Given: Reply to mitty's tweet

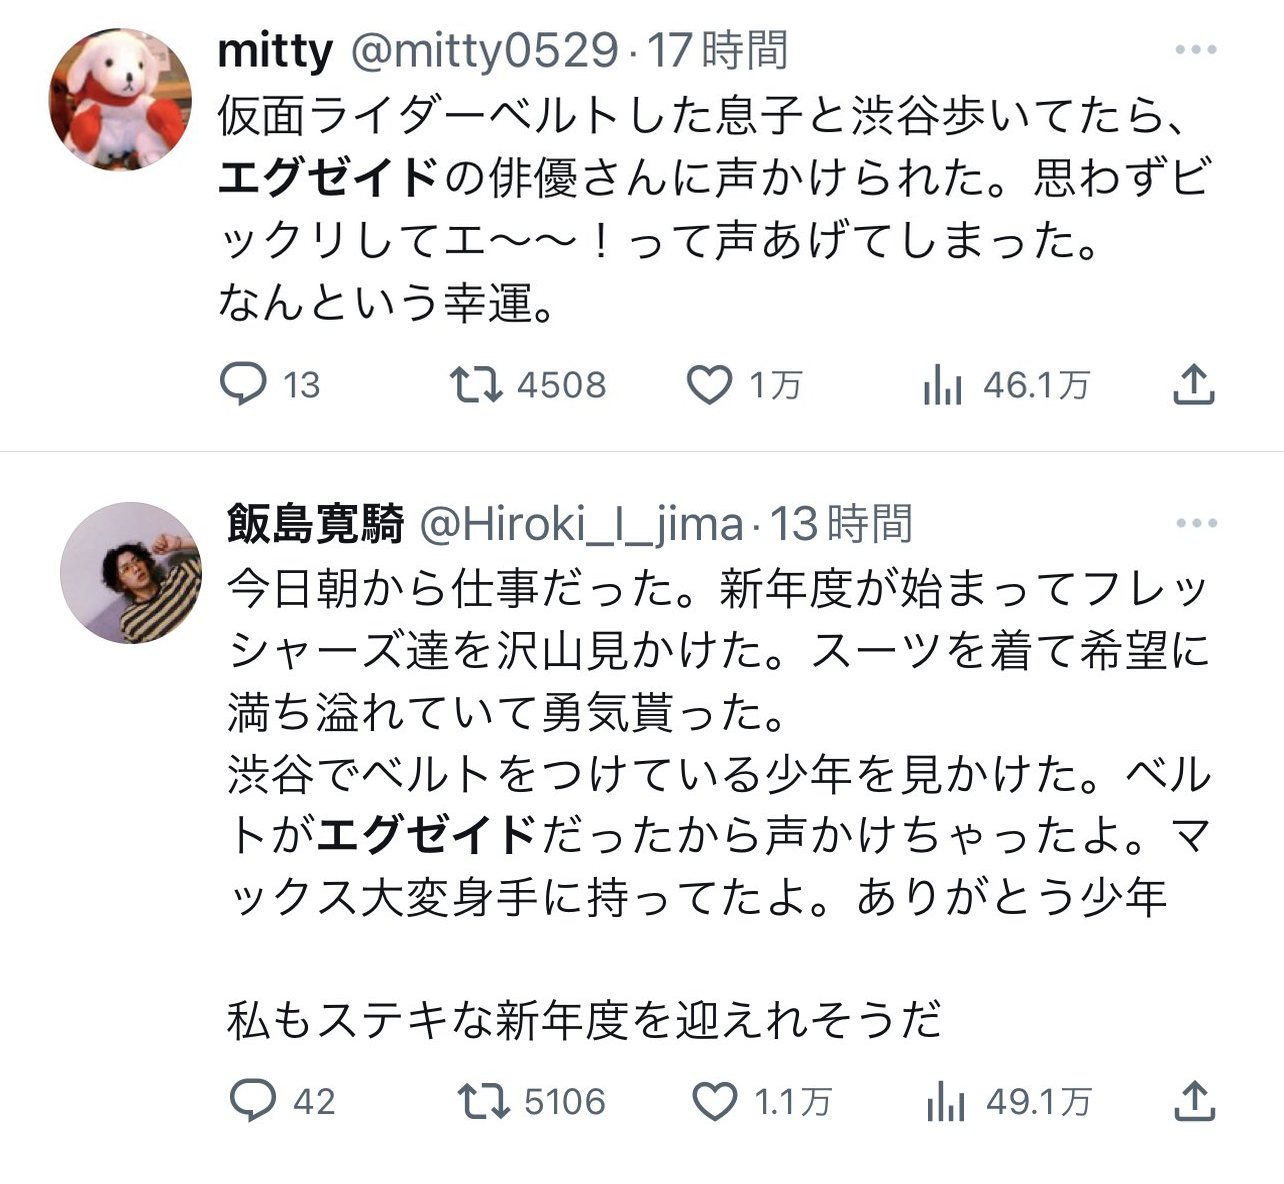Looking at the screenshot, I should pyautogui.click(x=243, y=384).
